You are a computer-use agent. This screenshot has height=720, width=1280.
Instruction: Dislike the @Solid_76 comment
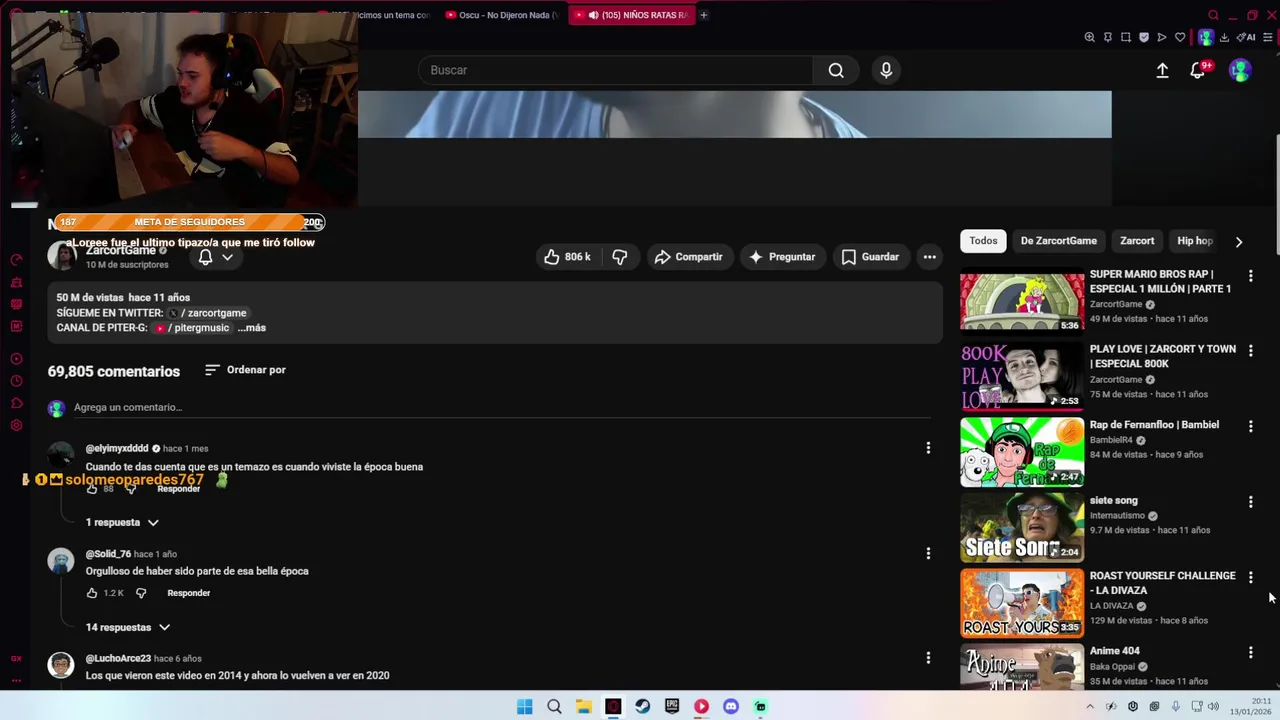[x=141, y=593]
